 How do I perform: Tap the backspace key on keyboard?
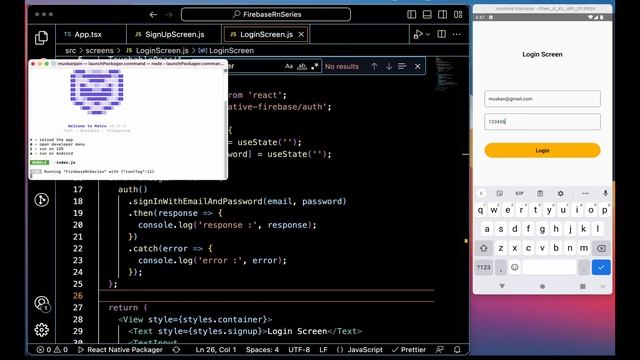tap(601, 248)
